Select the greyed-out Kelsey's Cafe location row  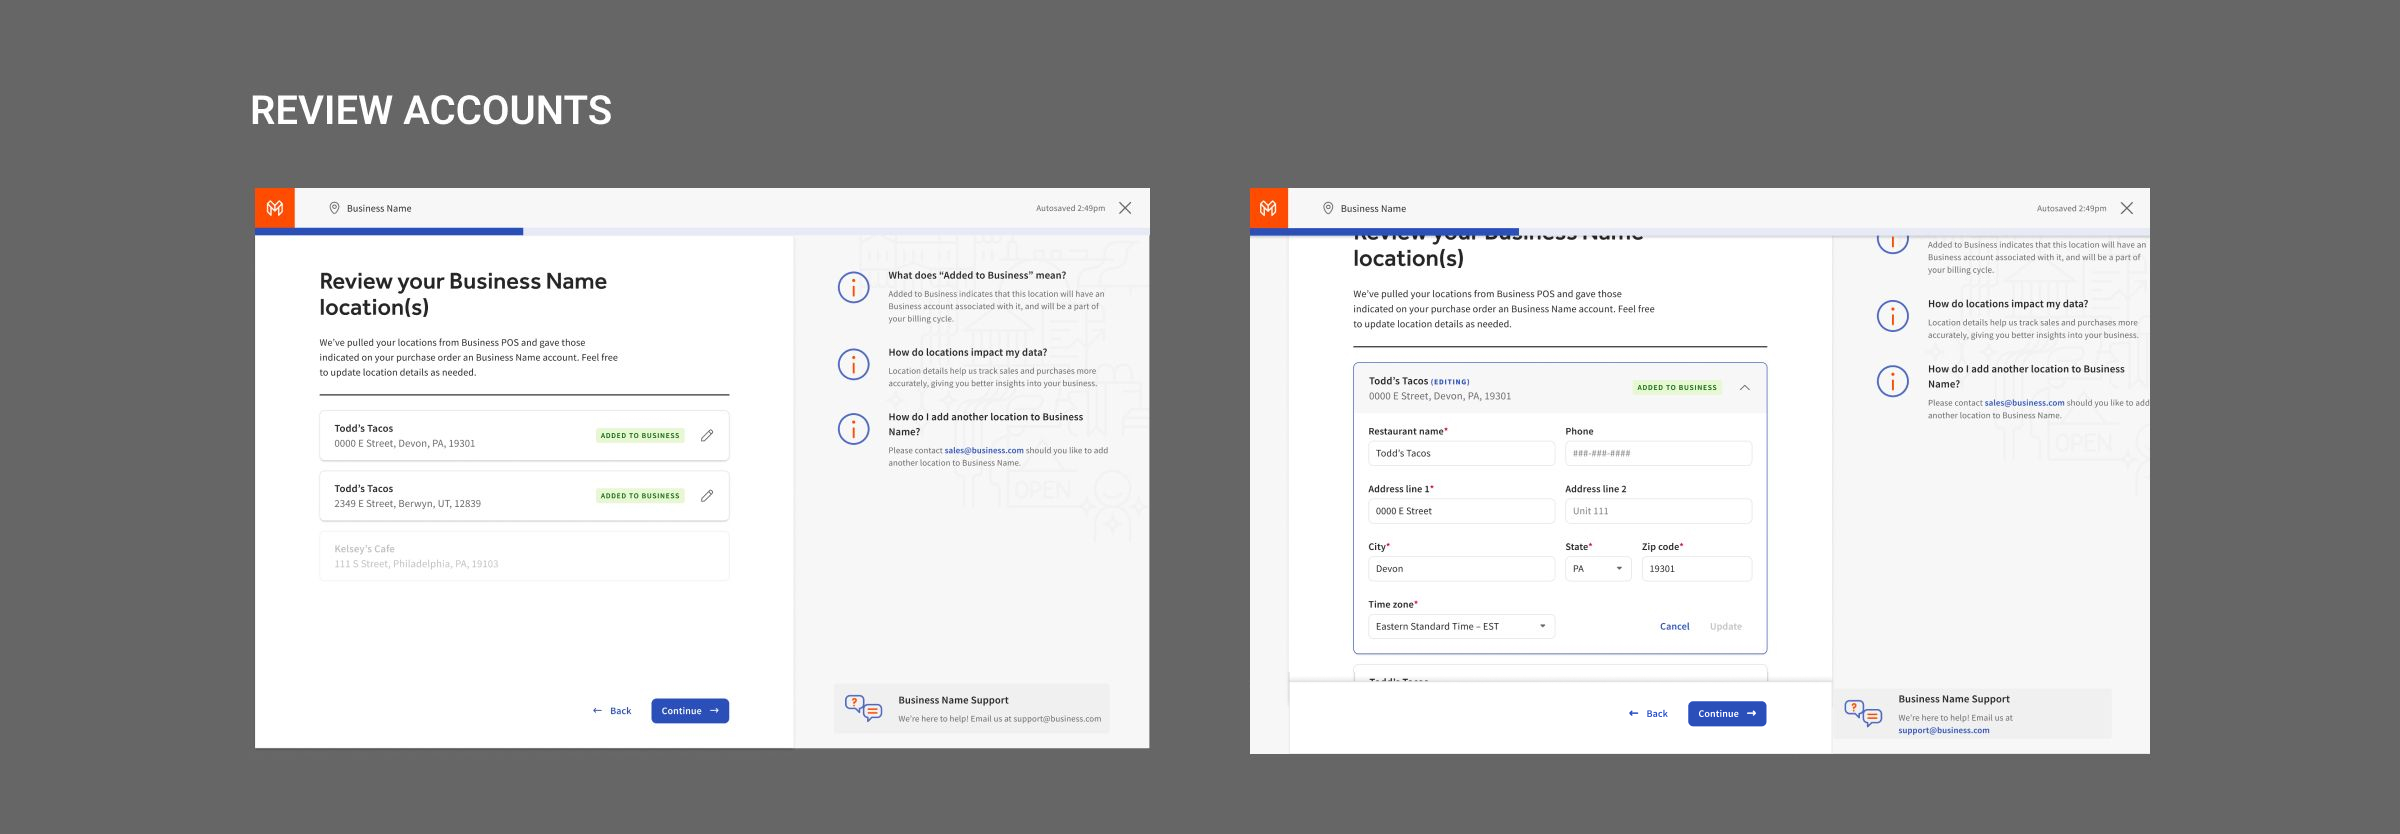524,556
